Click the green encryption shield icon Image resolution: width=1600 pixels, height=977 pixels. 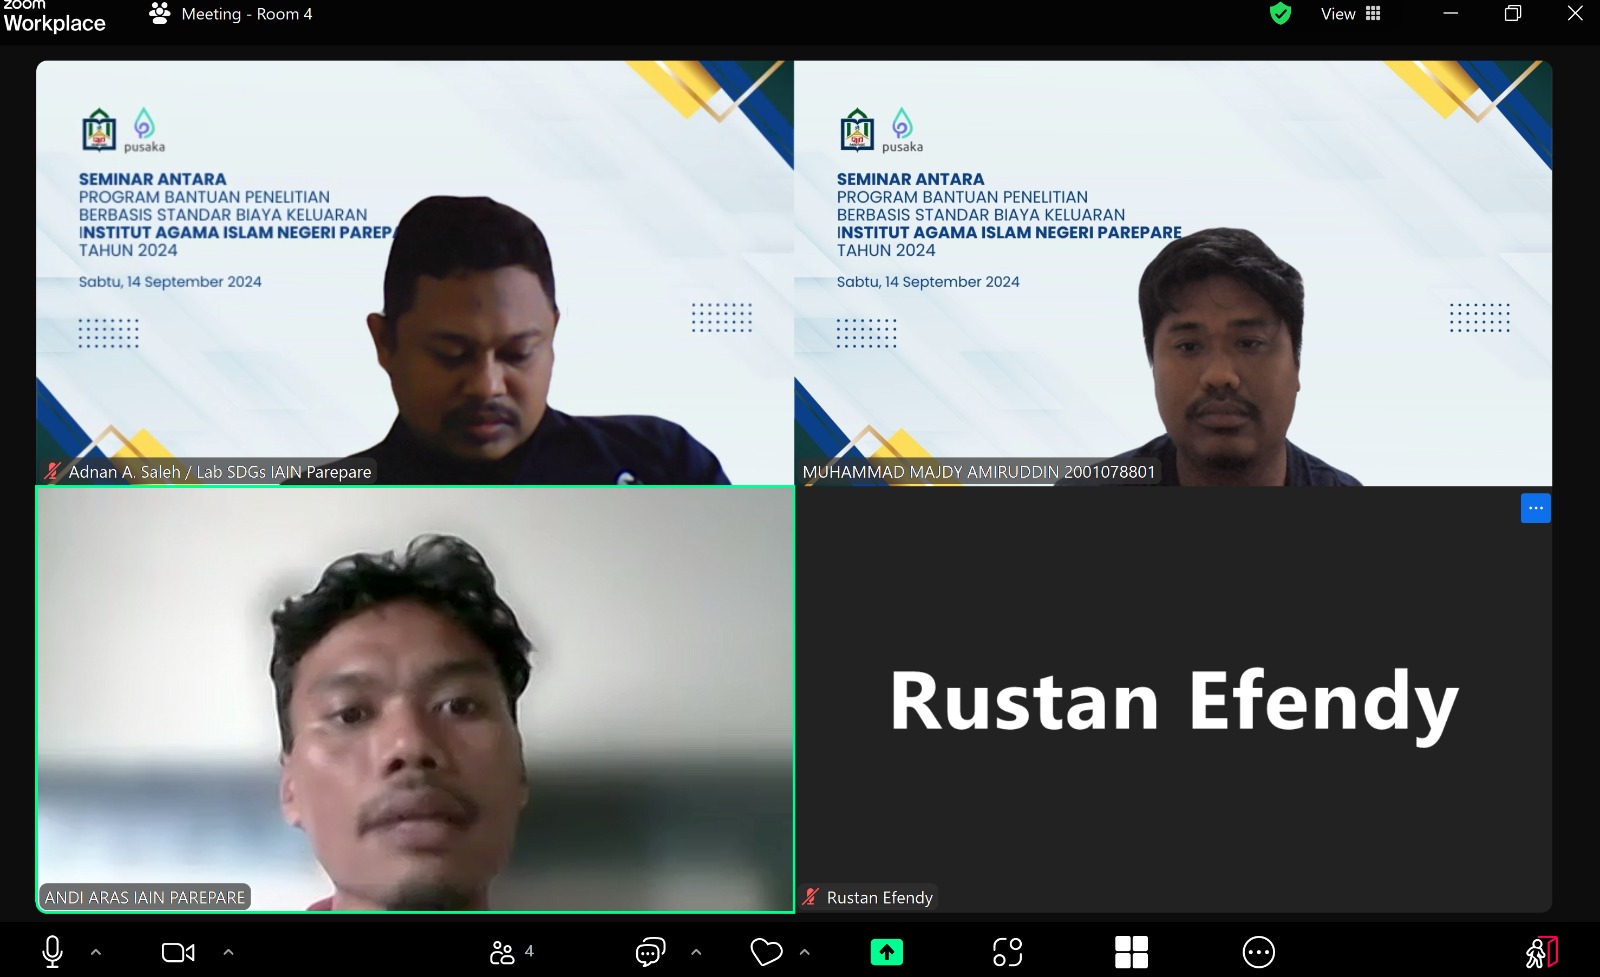point(1280,14)
